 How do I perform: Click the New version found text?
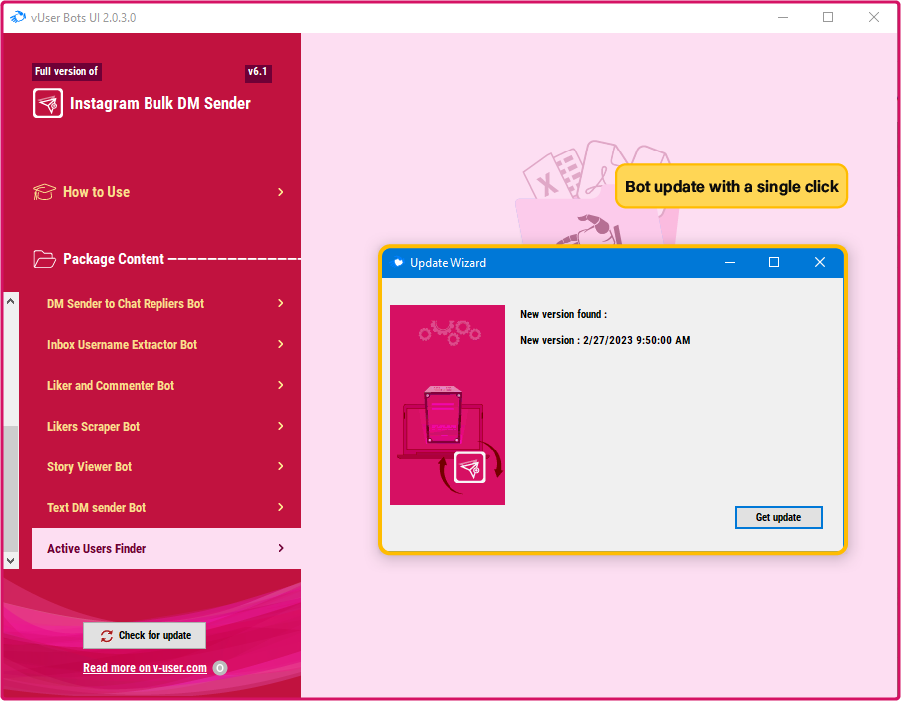pyautogui.click(x=563, y=314)
